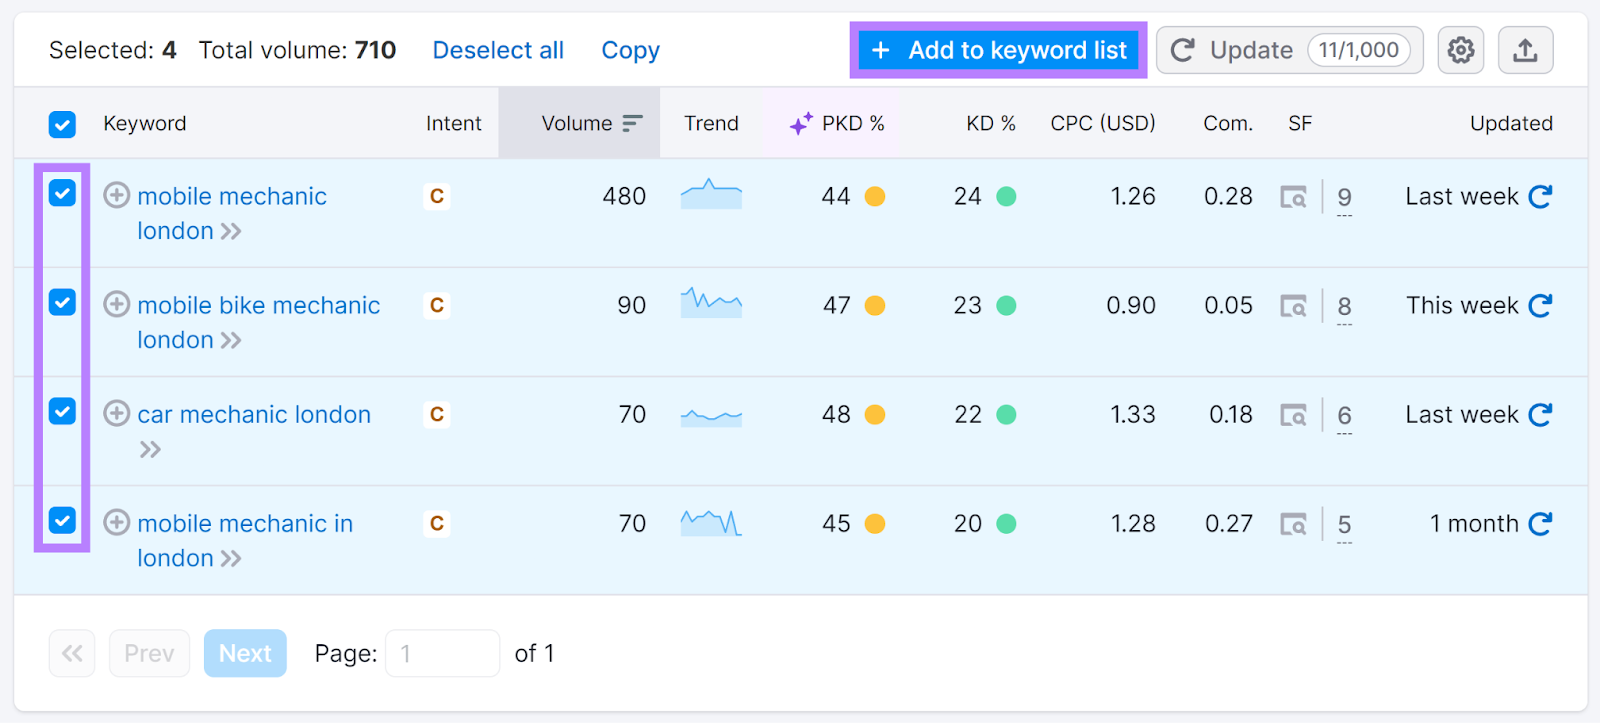Expand chevrons after mobile mechanic in london

point(231,559)
